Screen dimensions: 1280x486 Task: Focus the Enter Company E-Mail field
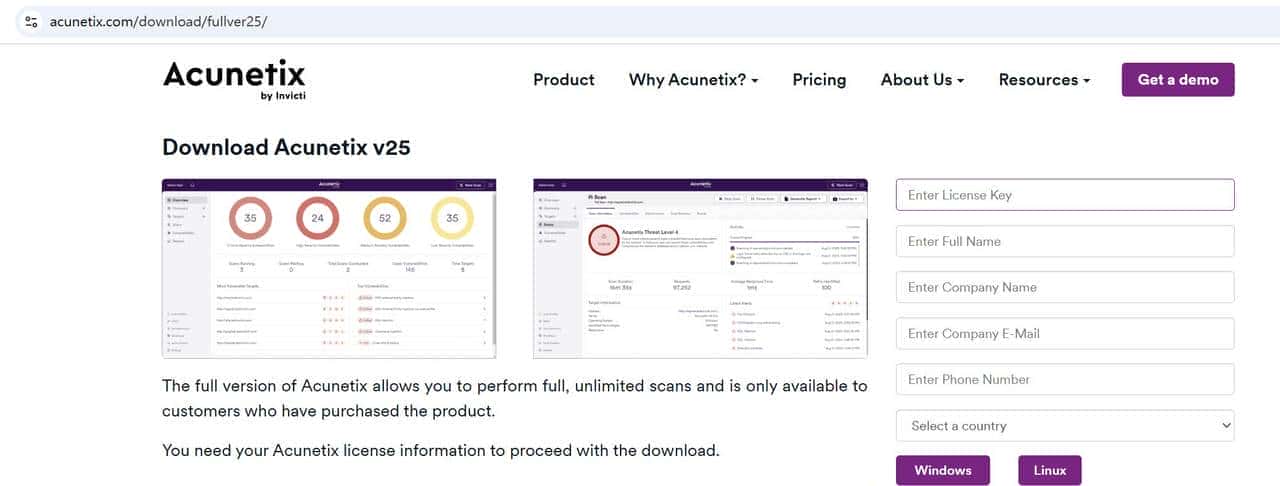point(1065,333)
